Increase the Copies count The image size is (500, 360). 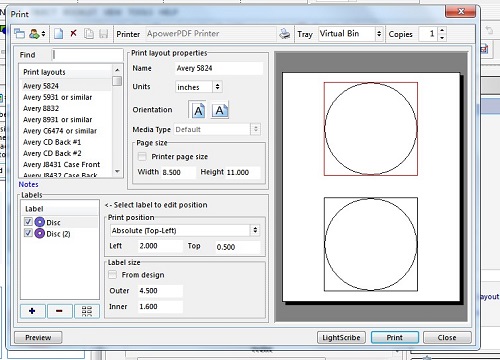tap(442, 31)
